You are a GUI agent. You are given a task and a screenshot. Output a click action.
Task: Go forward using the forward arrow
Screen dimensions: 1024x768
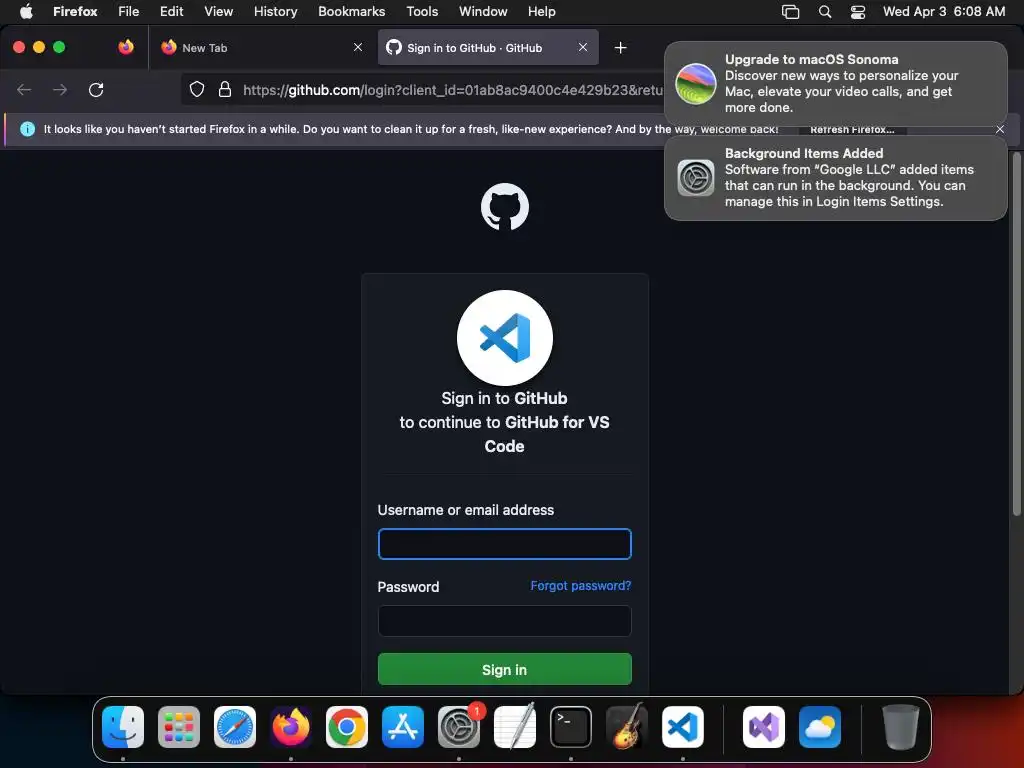tap(60, 89)
